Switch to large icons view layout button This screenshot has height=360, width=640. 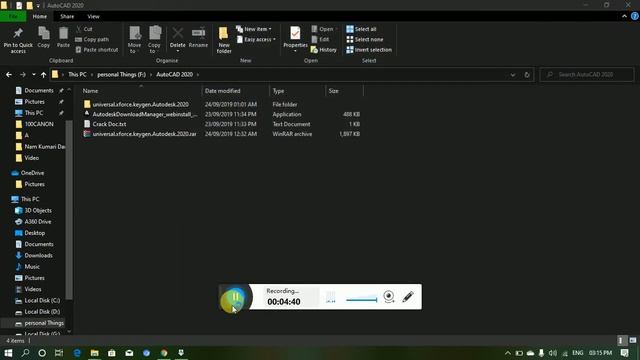[633, 340]
